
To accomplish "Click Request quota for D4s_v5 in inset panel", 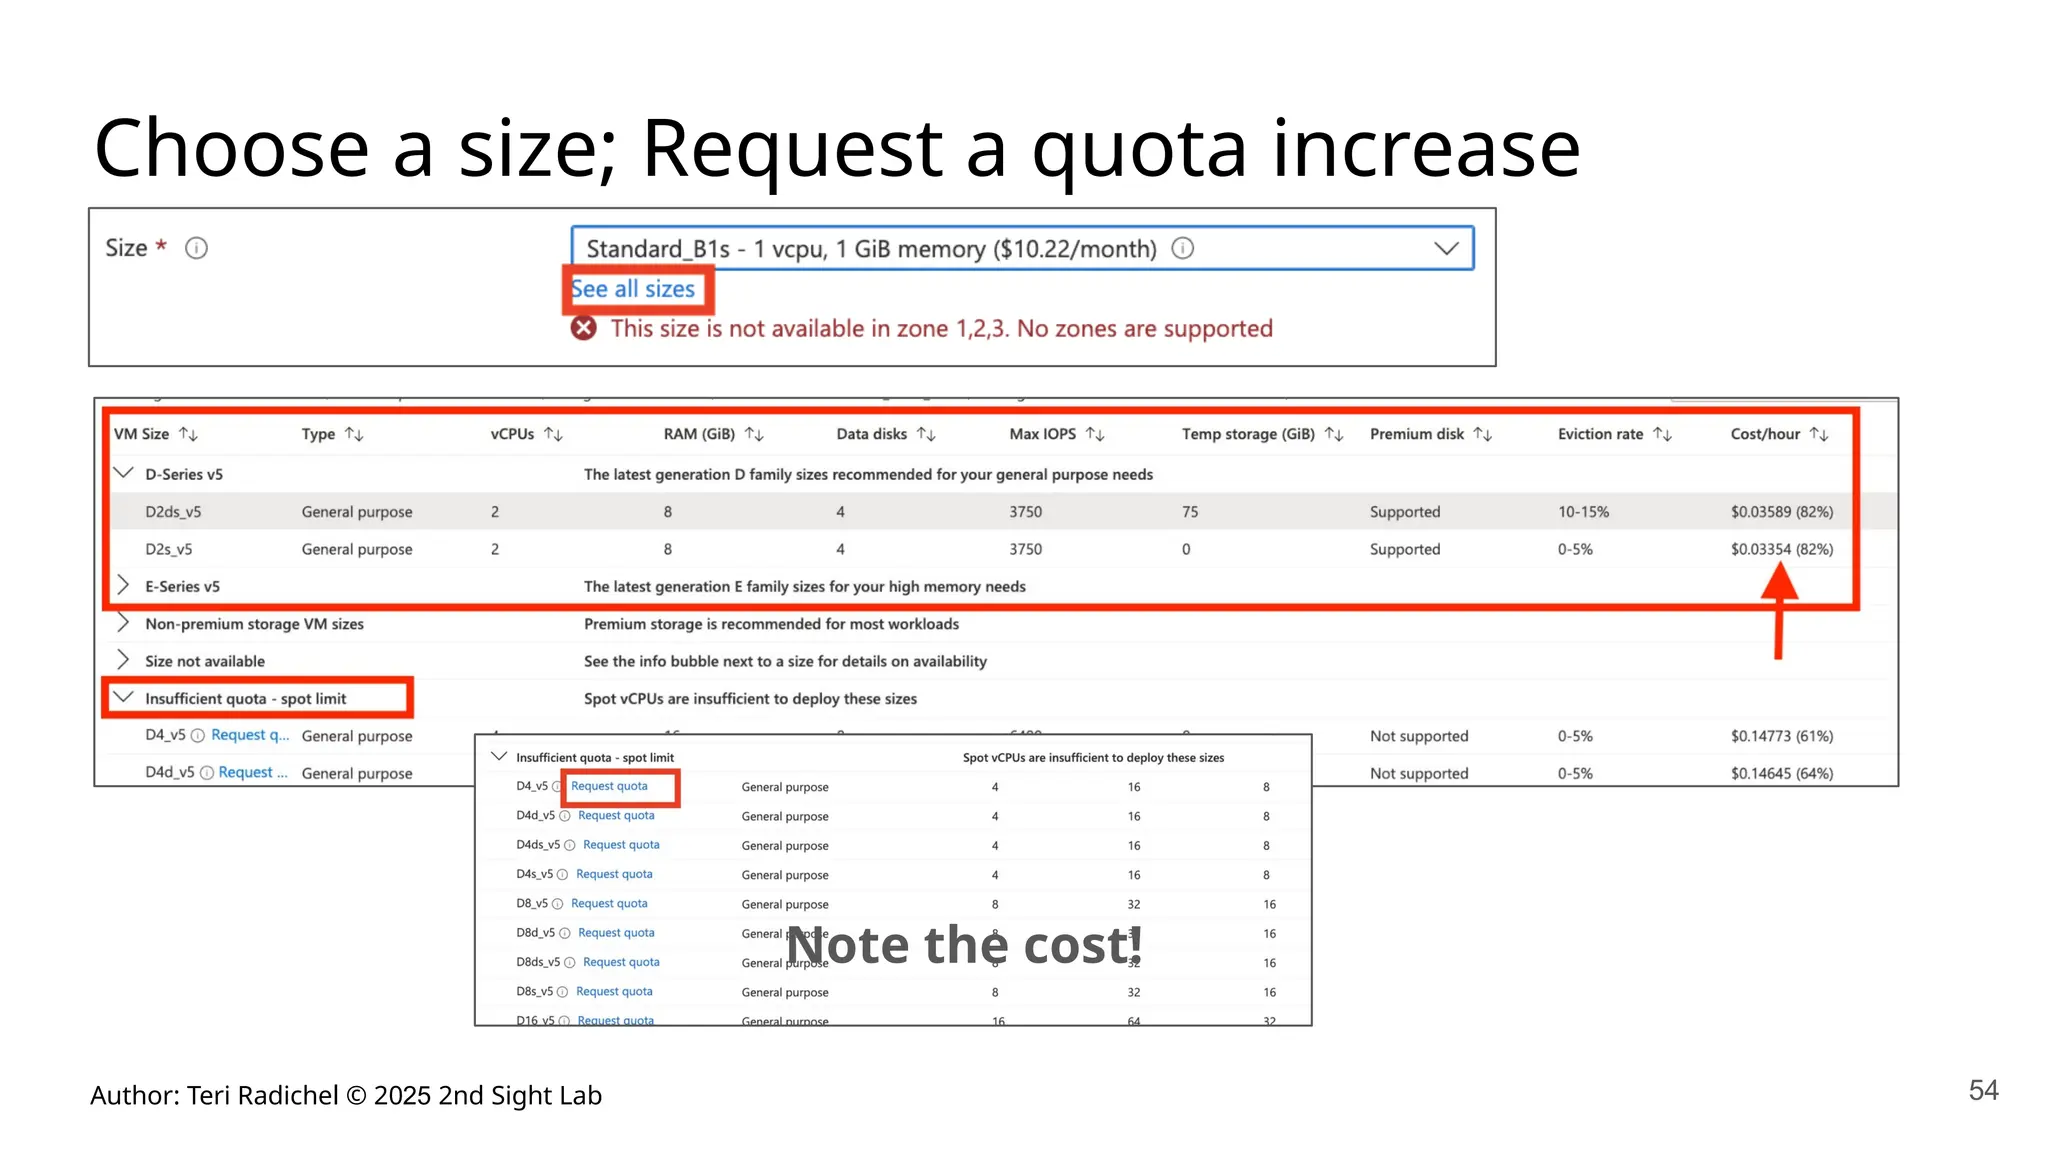I will click(614, 874).
